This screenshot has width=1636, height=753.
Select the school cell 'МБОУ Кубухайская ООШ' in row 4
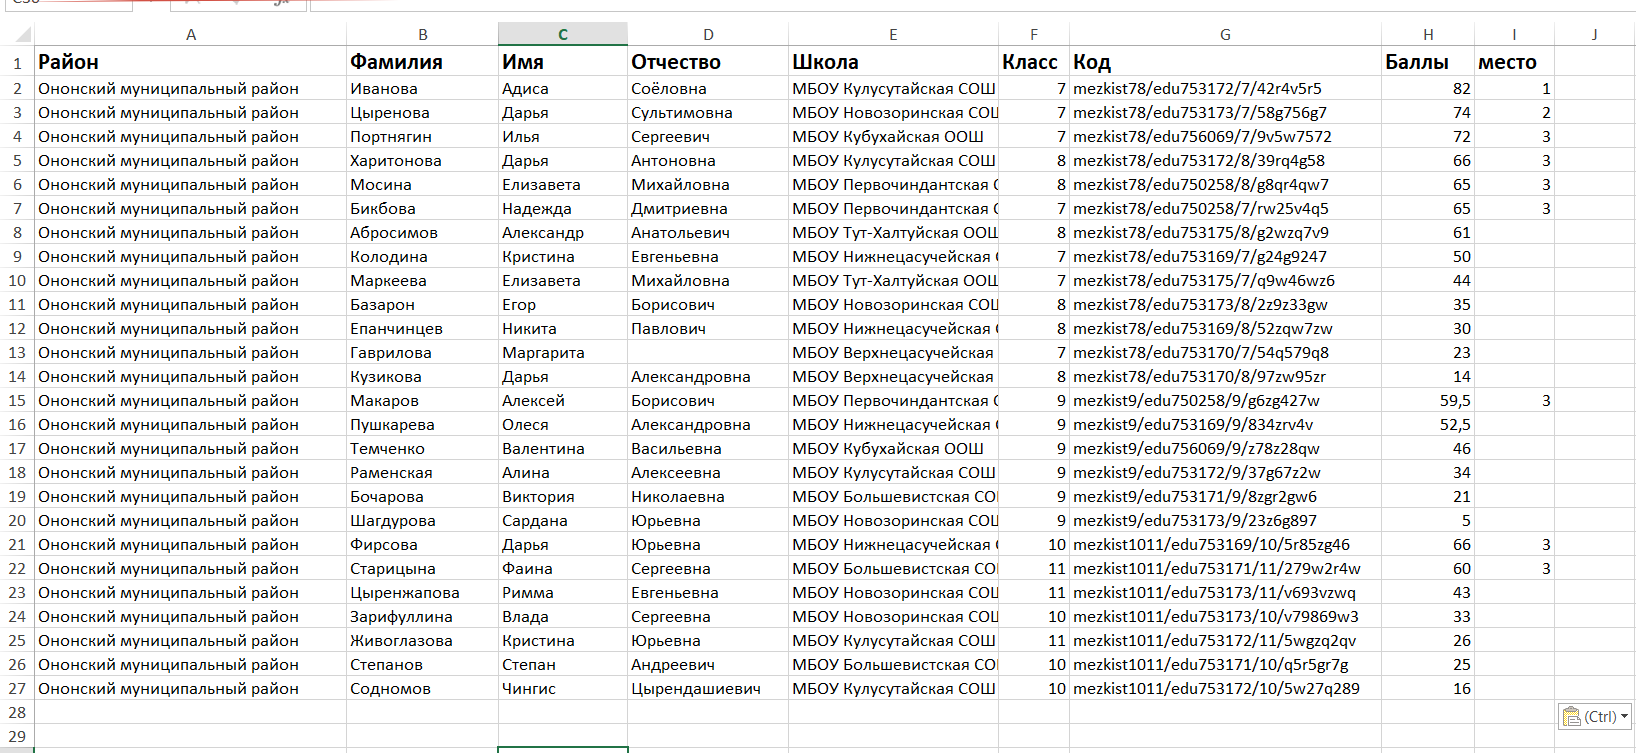click(893, 136)
